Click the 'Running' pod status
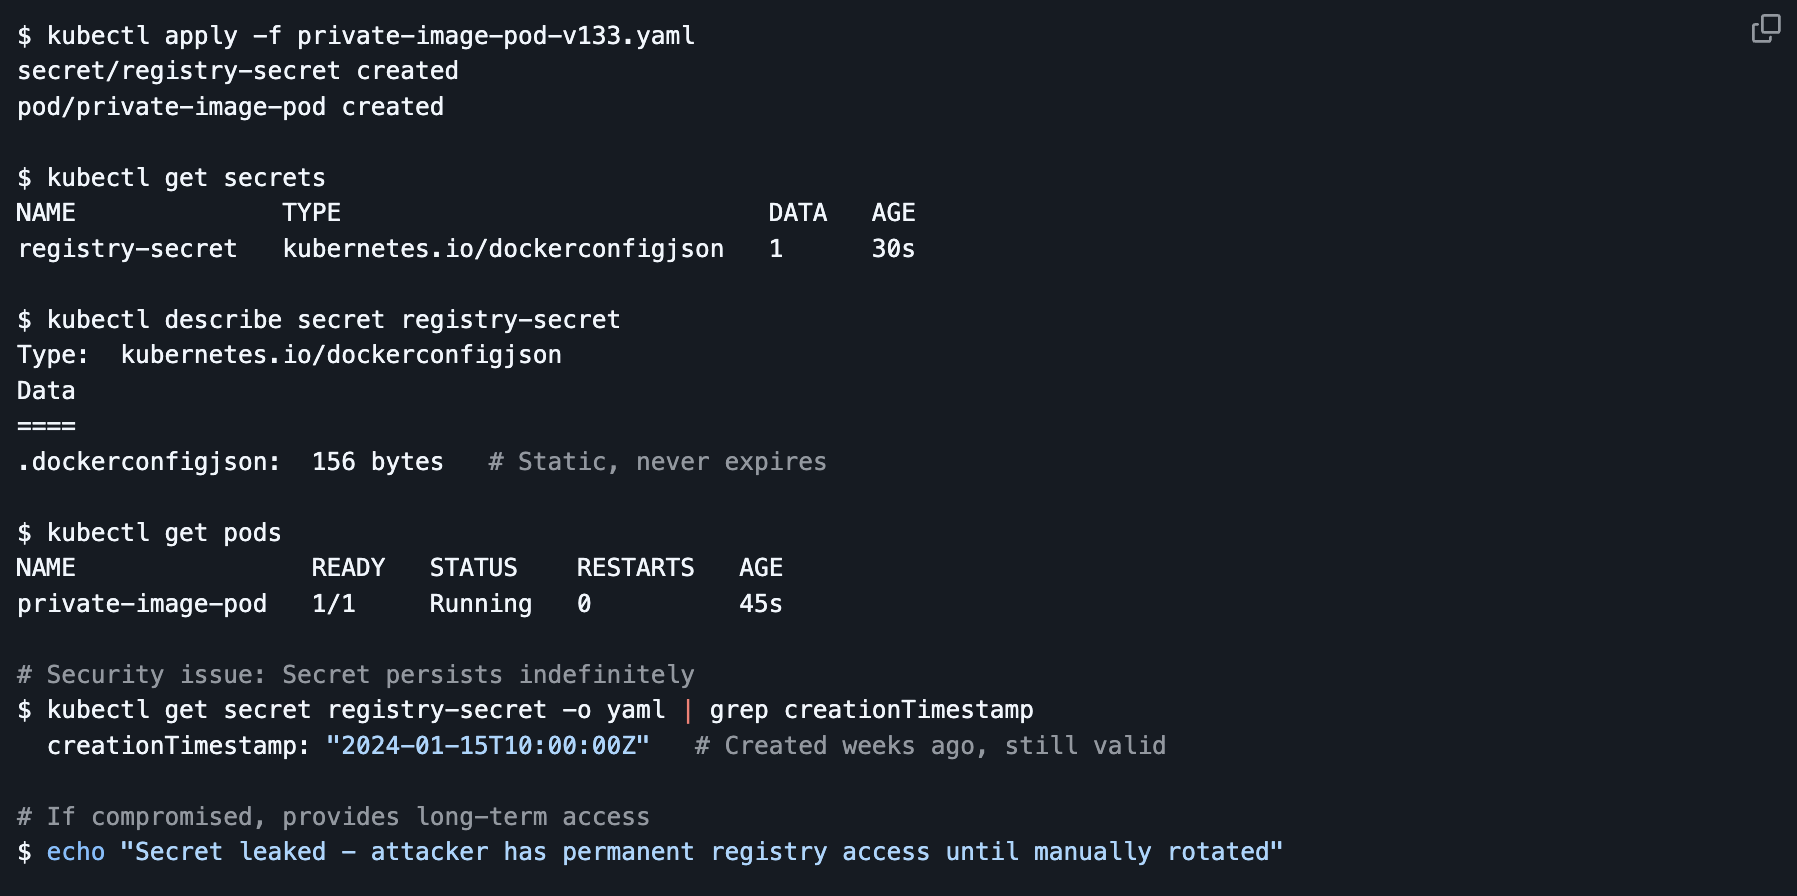1797x896 pixels. click(x=480, y=604)
